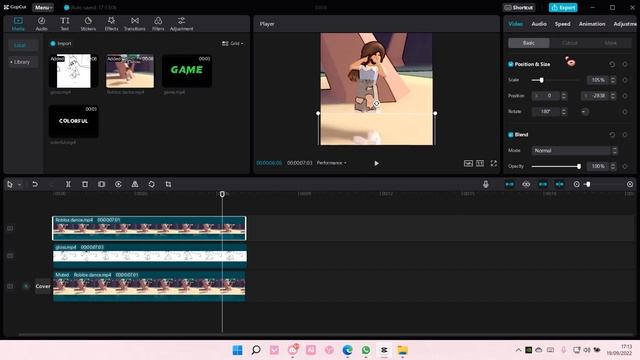Image resolution: width=640 pixels, height=360 pixels.
Task: Reset Position & Size settings
Action: point(612,64)
